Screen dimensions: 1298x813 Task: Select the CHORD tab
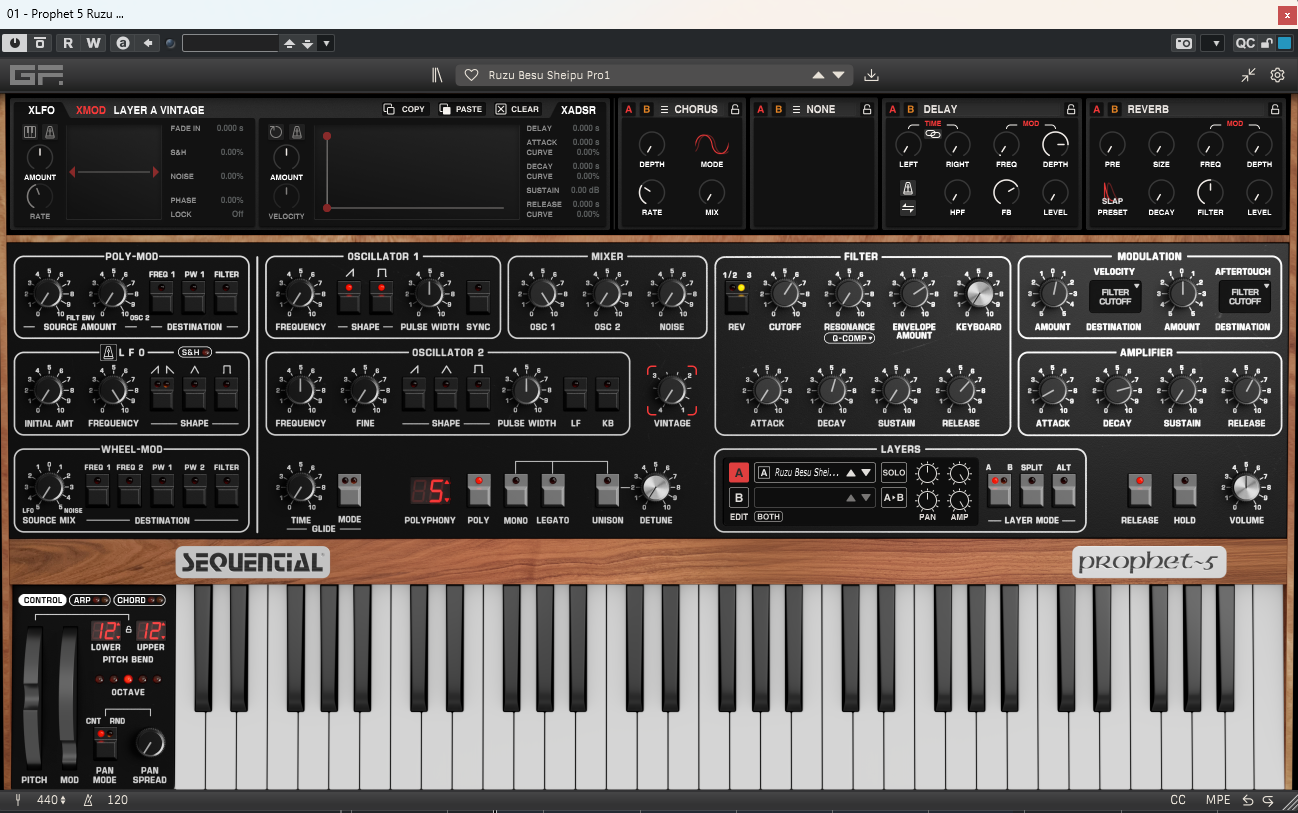[x=138, y=600]
